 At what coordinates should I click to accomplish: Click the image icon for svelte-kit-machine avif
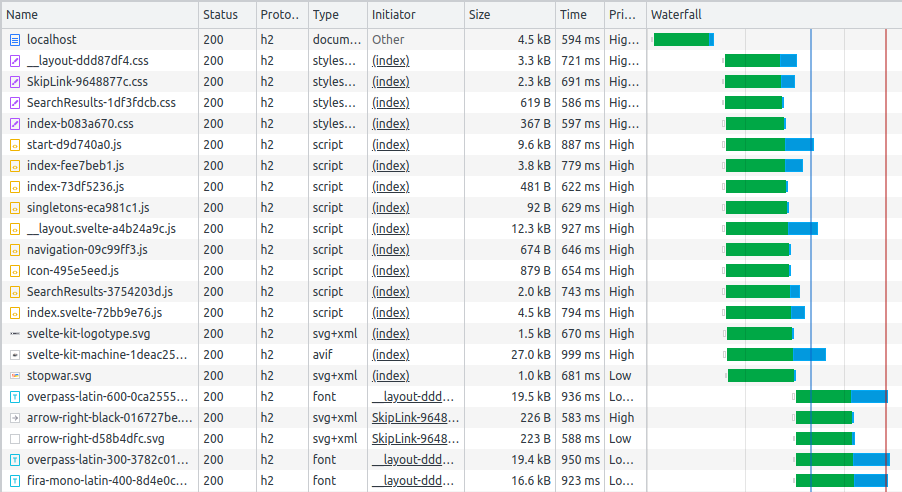15,354
